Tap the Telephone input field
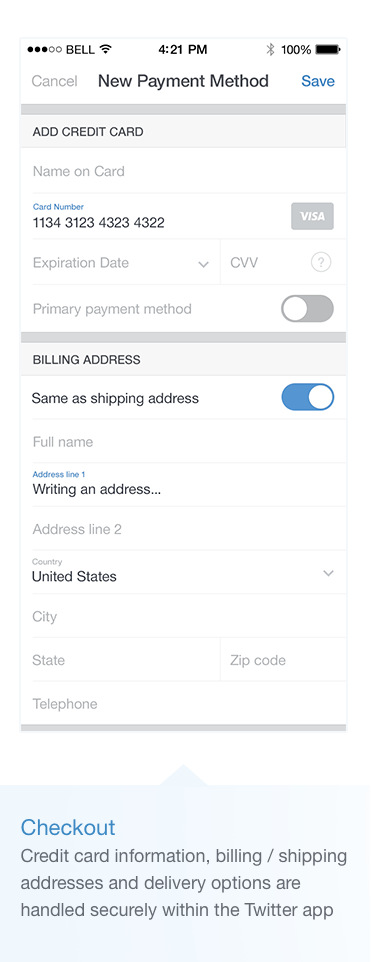This screenshot has height=962, width=371. click(183, 703)
